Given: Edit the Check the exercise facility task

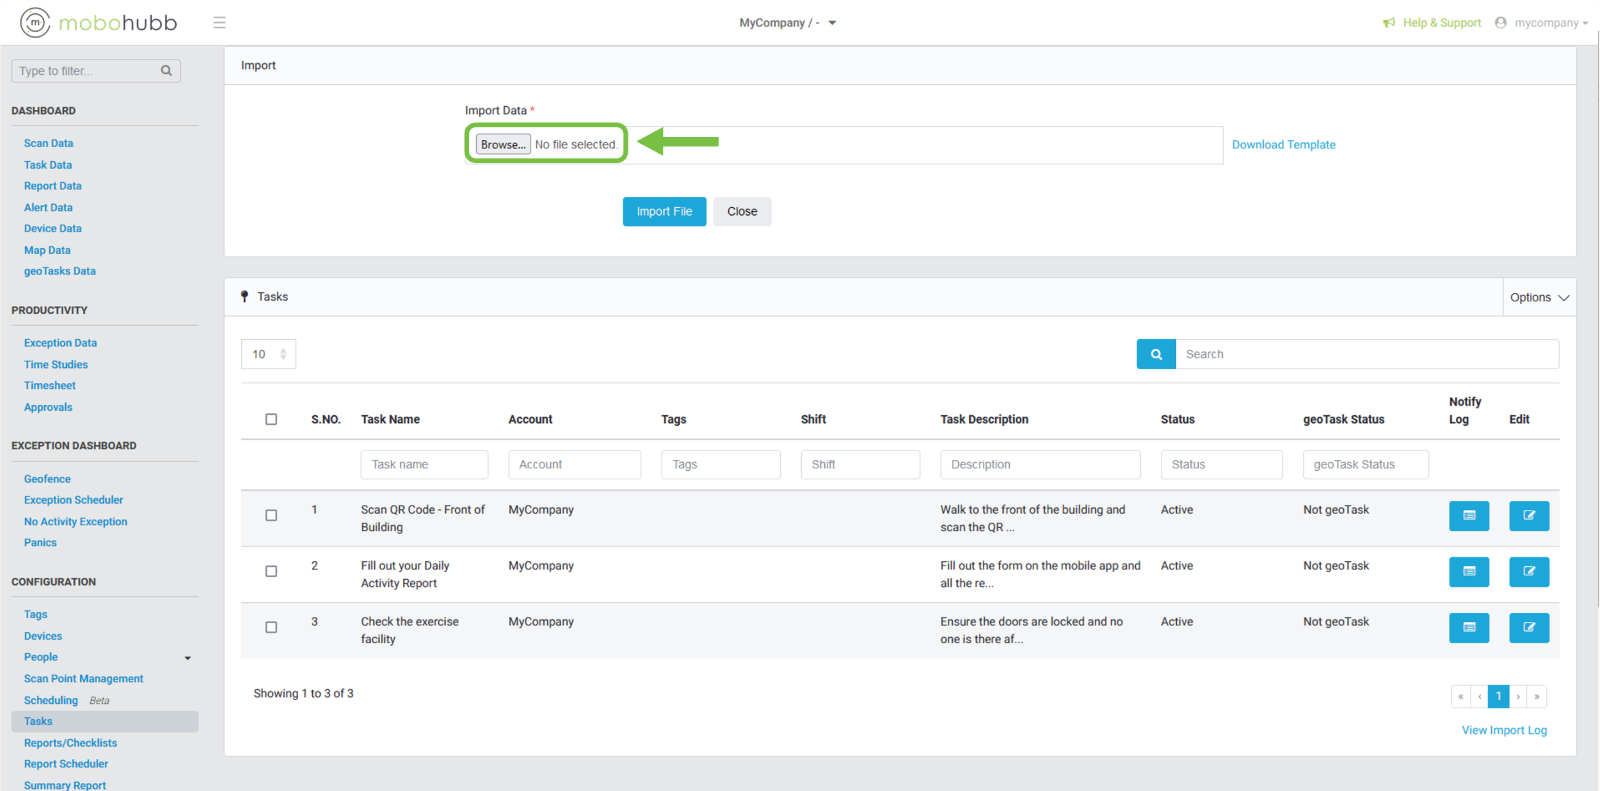Looking at the screenshot, I should click(1528, 628).
